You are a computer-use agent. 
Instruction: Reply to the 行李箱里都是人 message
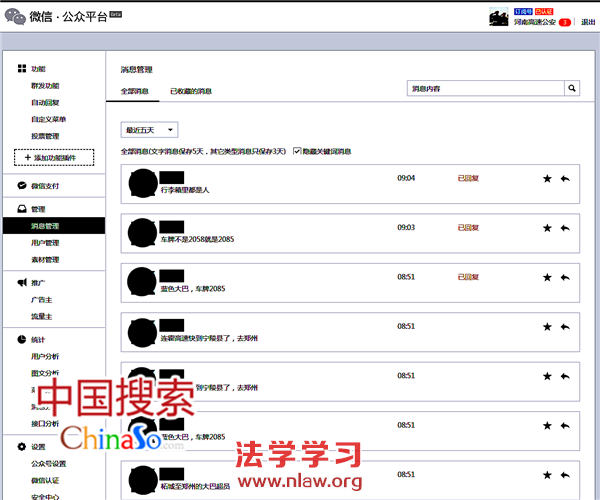point(565,178)
